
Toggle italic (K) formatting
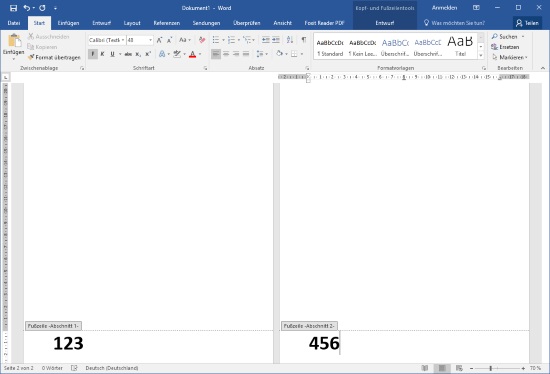click(102, 54)
